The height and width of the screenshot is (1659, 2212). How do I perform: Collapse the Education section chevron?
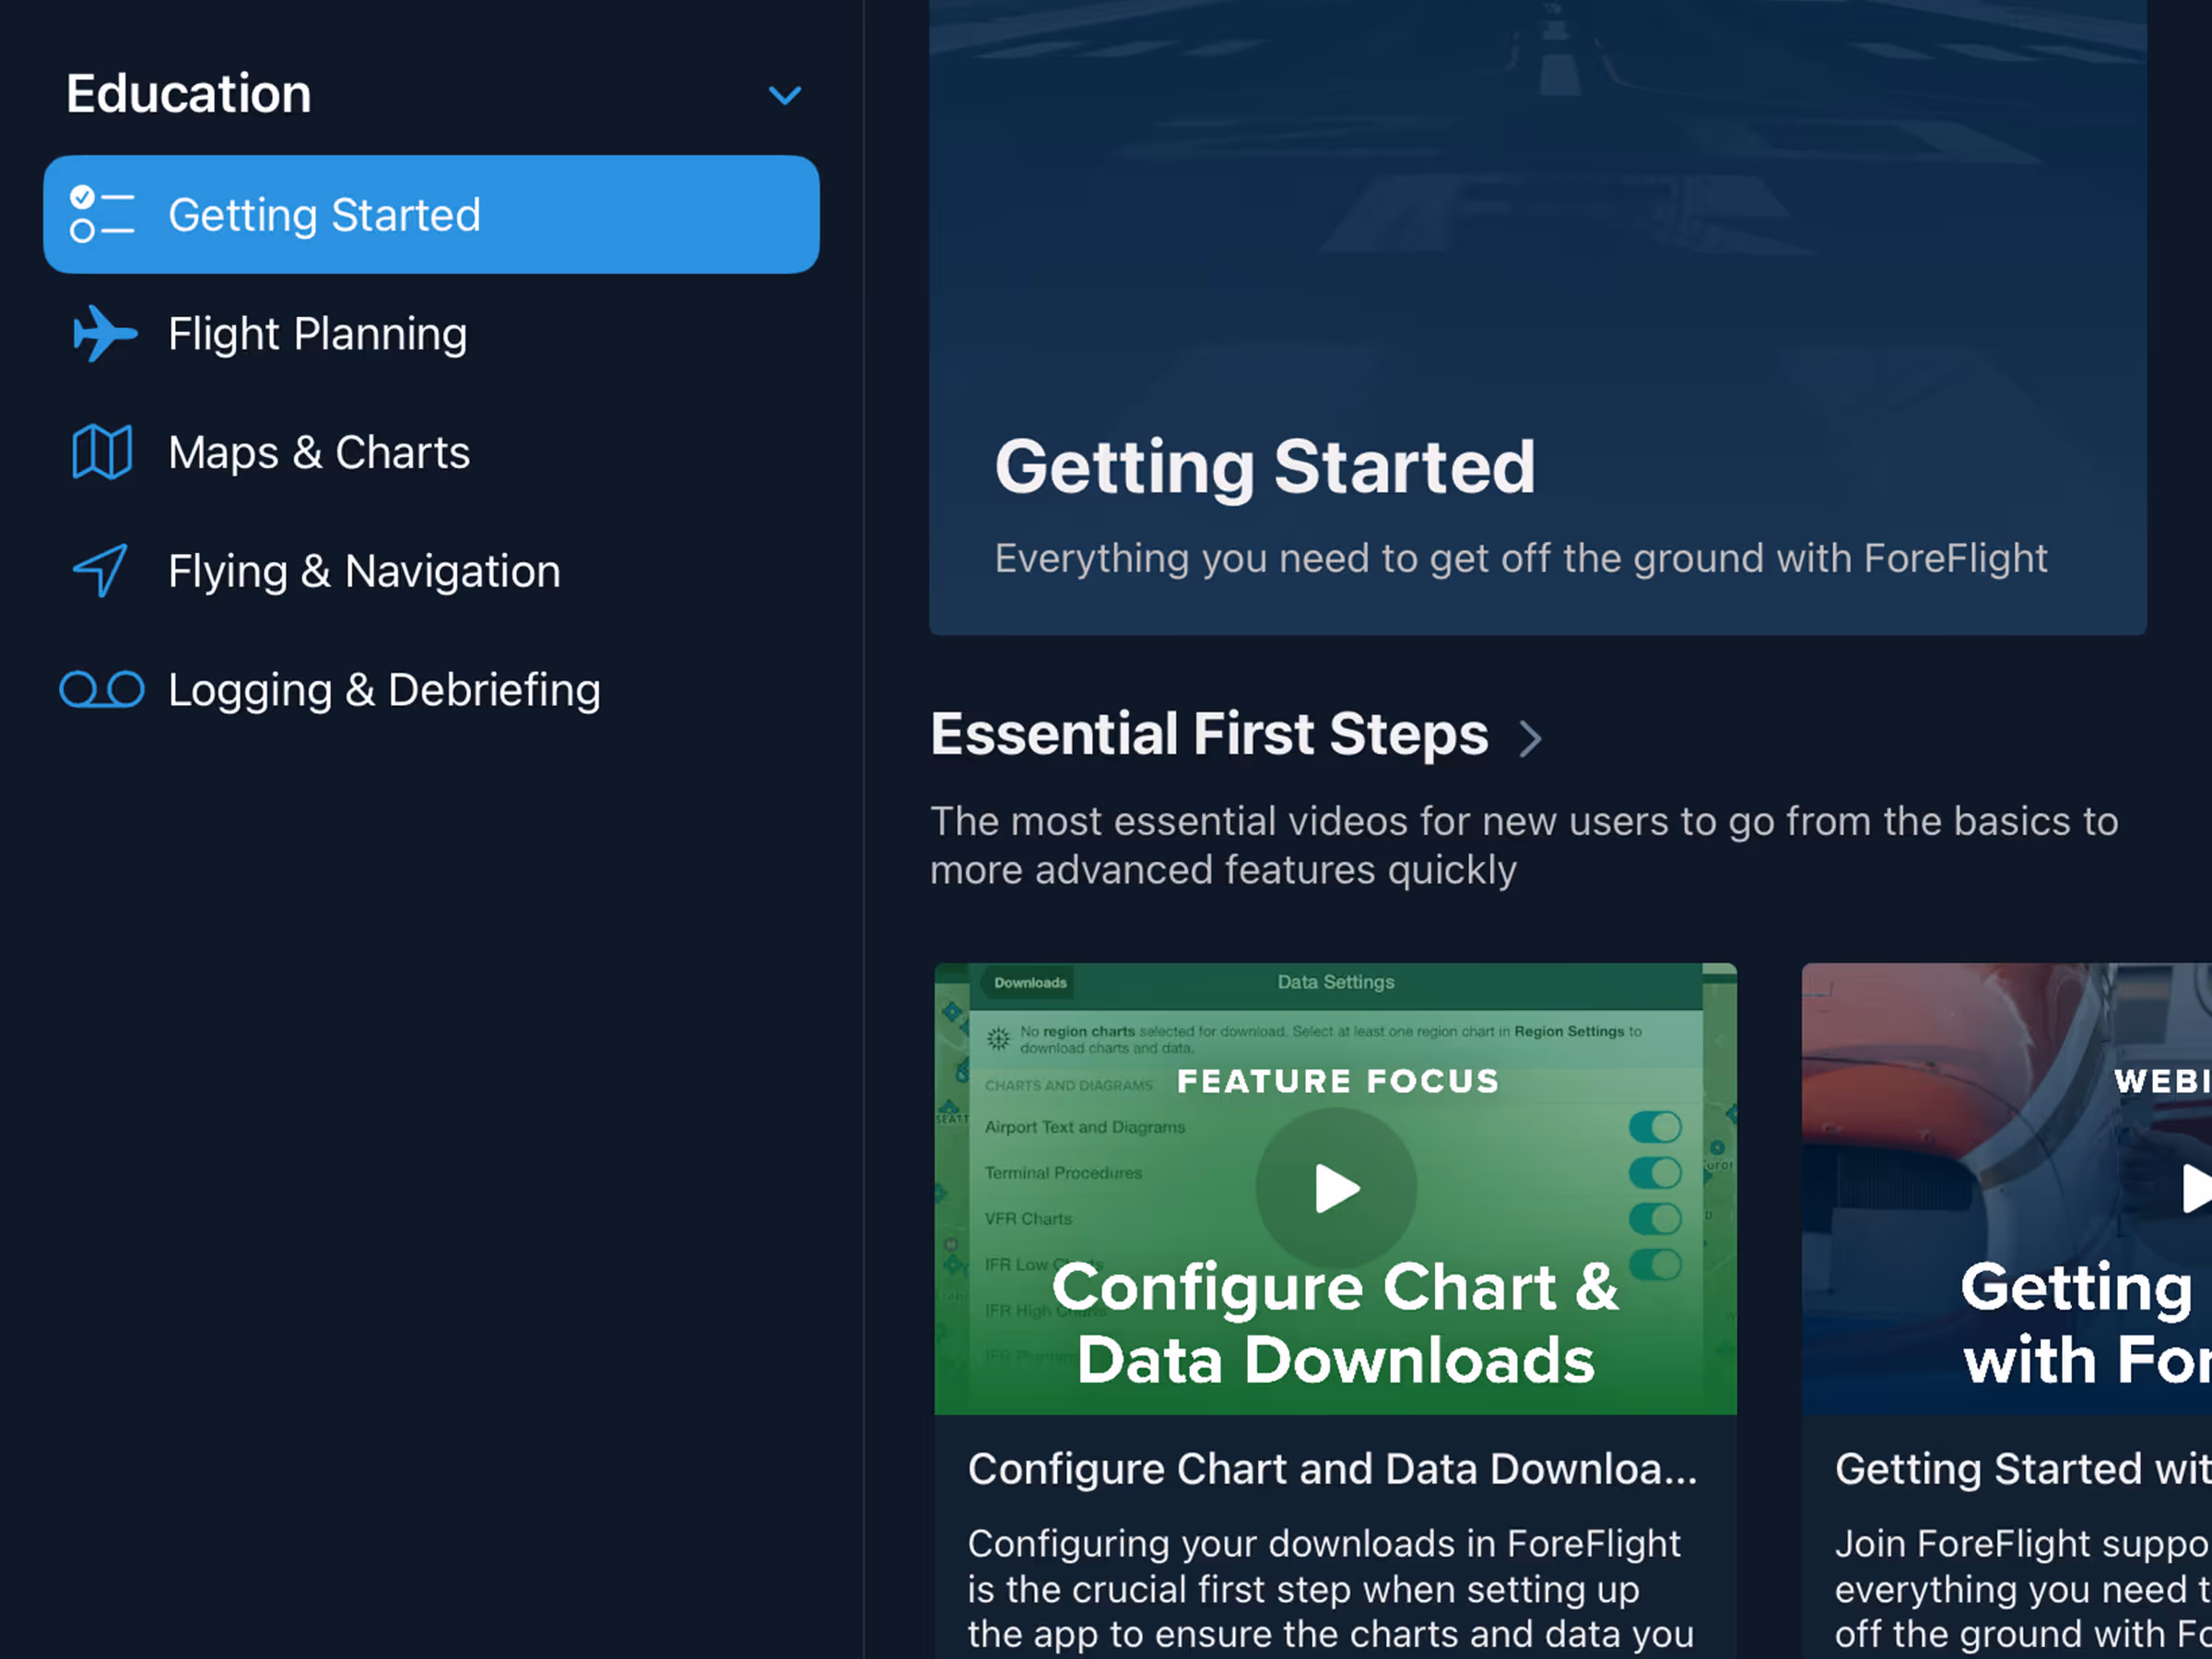(785, 95)
